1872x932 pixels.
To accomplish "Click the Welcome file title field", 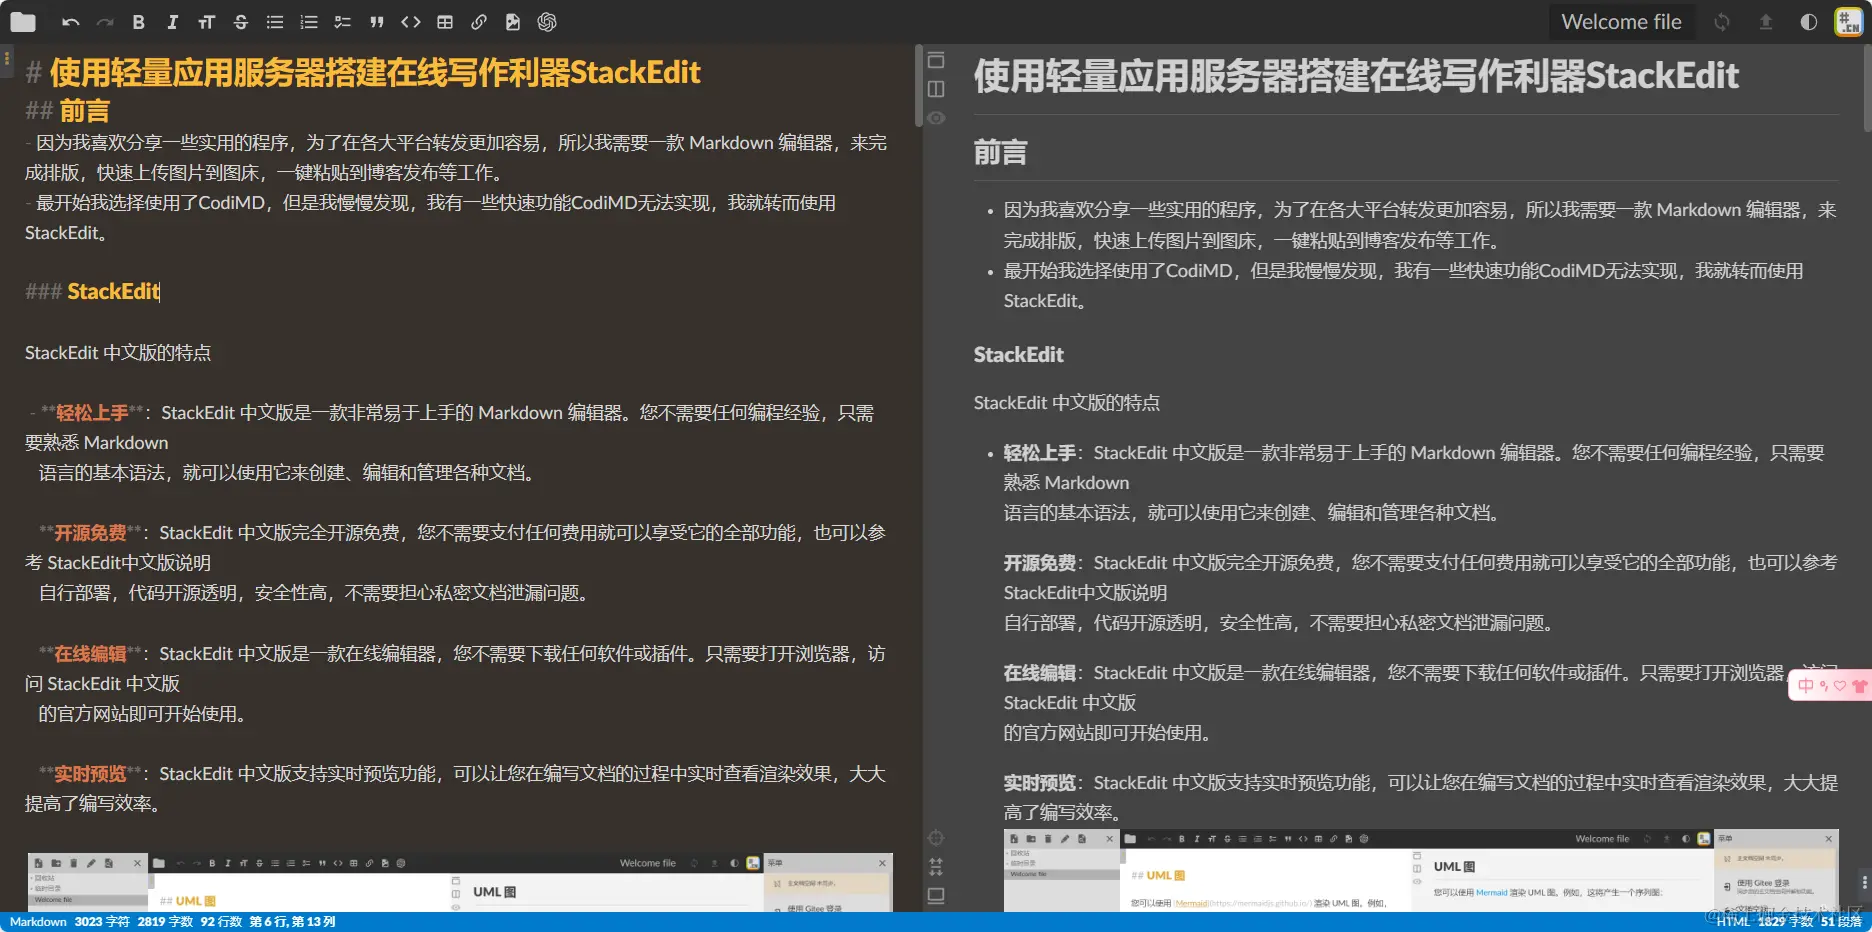I will coord(1621,22).
